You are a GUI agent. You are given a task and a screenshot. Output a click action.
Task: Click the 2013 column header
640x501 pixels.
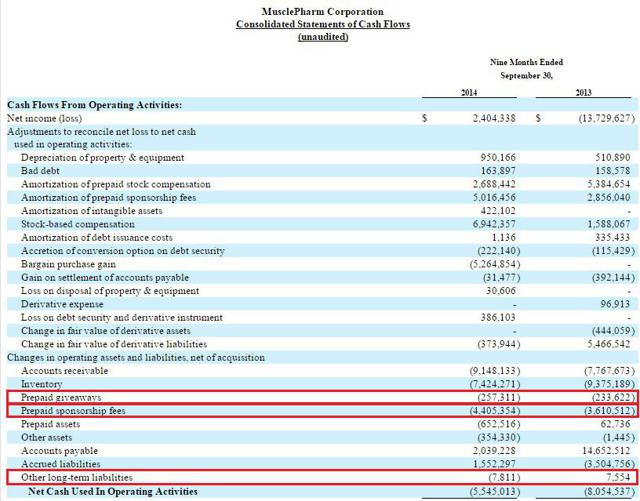pyautogui.click(x=583, y=92)
